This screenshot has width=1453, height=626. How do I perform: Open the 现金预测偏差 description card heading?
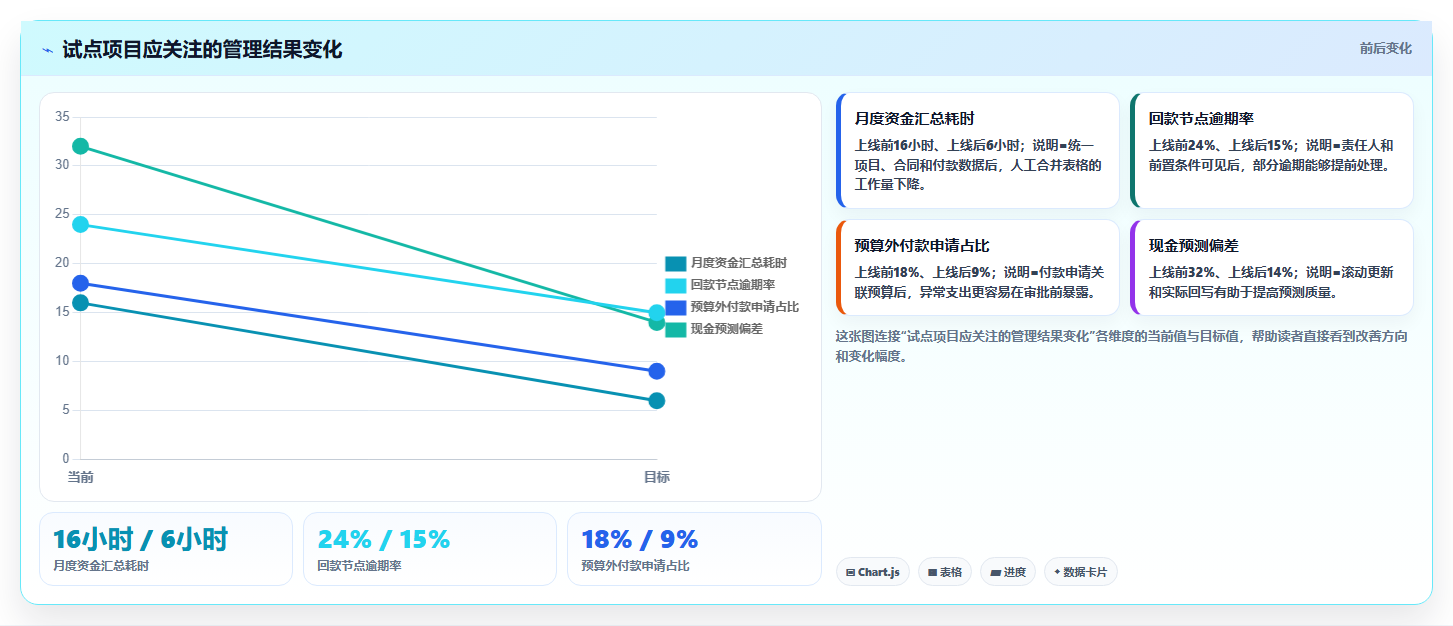click(1194, 246)
